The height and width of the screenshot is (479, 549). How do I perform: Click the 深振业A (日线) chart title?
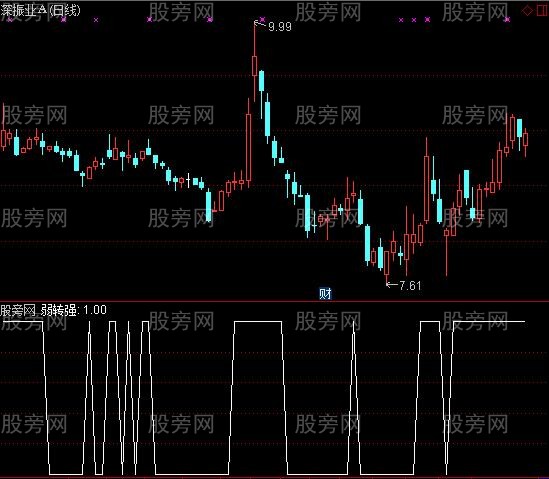tap(40, 10)
